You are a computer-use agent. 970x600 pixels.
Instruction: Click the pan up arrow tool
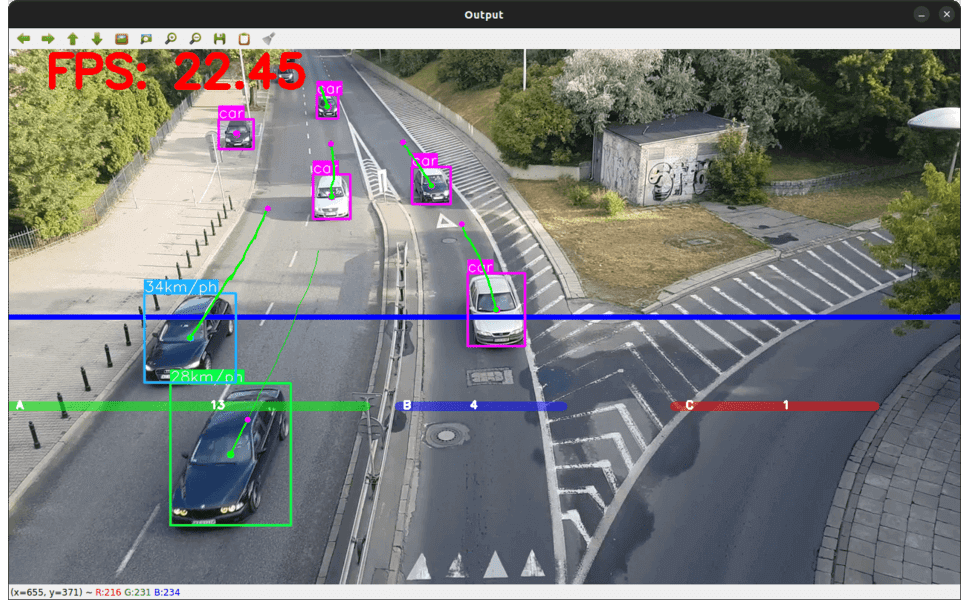(72, 38)
